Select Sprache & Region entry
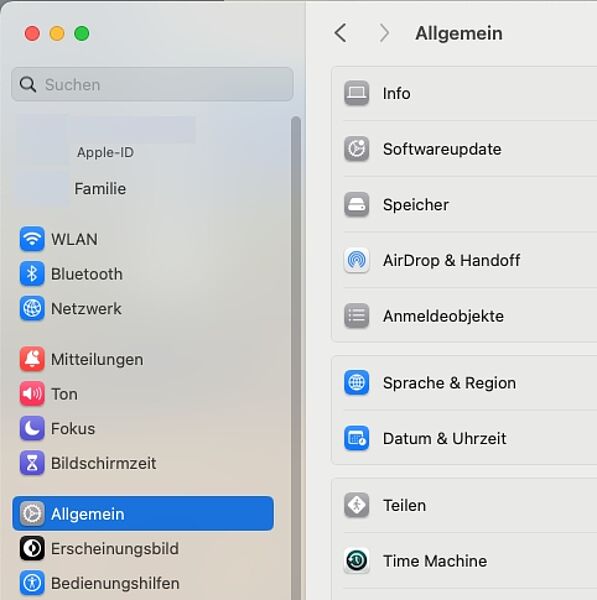The image size is (597, 600). pyautogui.click(x=464, y=383)
